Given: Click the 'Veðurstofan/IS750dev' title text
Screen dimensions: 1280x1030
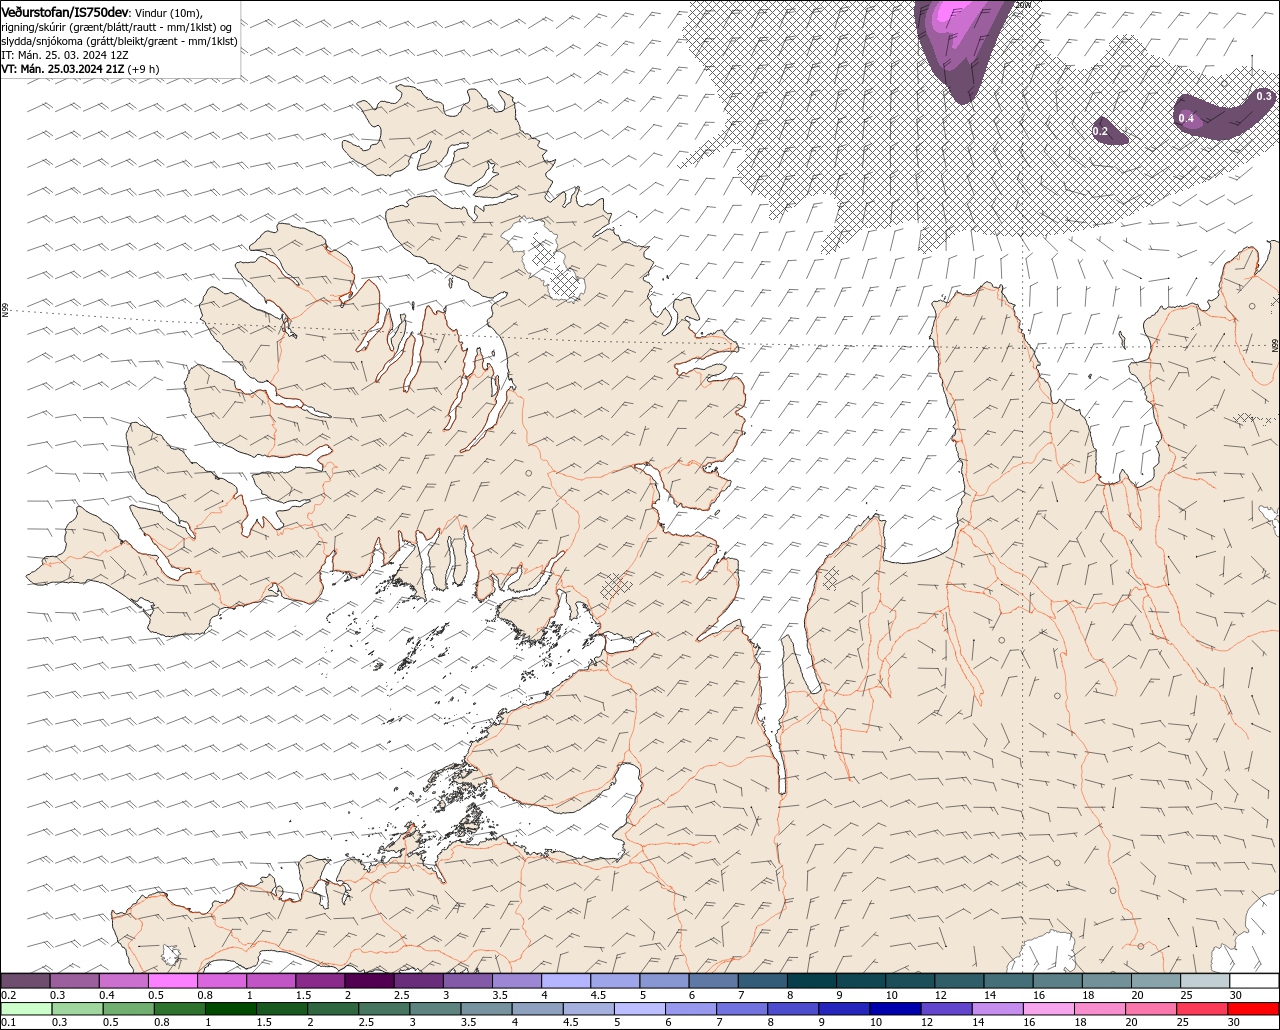Looking at the screenshot, I should (x=65, y=12).
